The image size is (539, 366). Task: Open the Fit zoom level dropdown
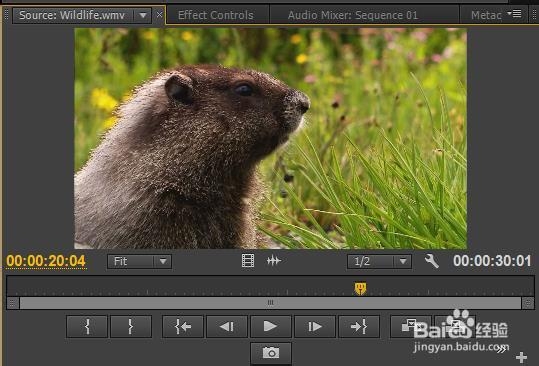pyautogui.click(x=139, y=262)
